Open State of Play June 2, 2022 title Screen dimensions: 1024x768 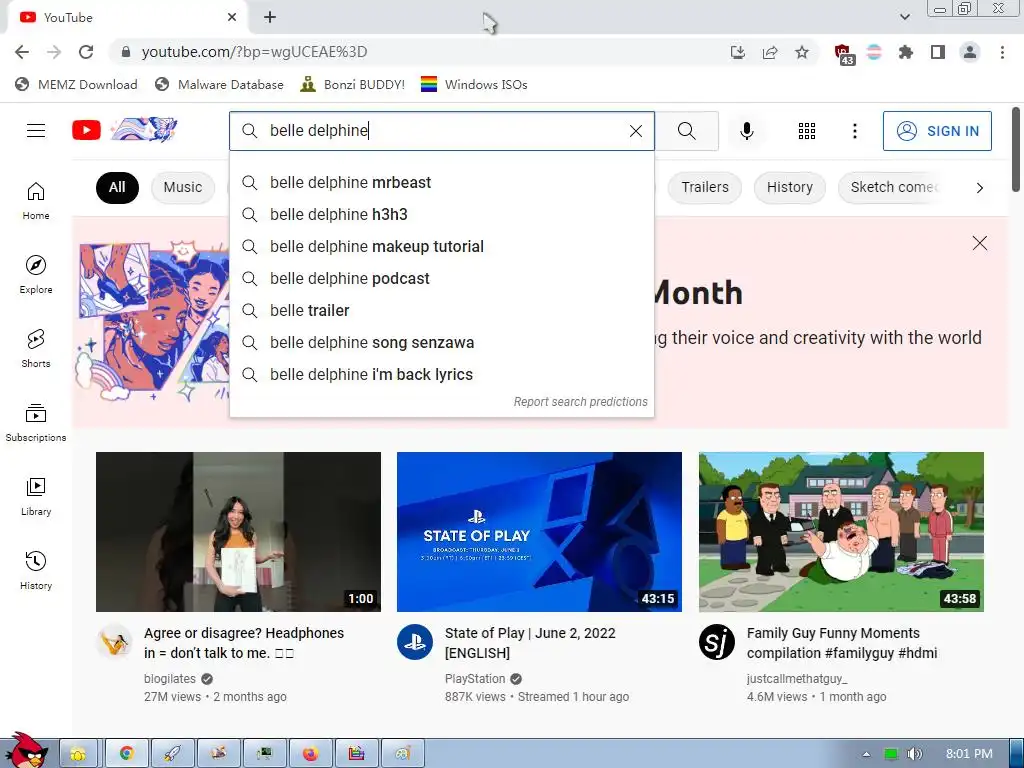click(530, 643)
